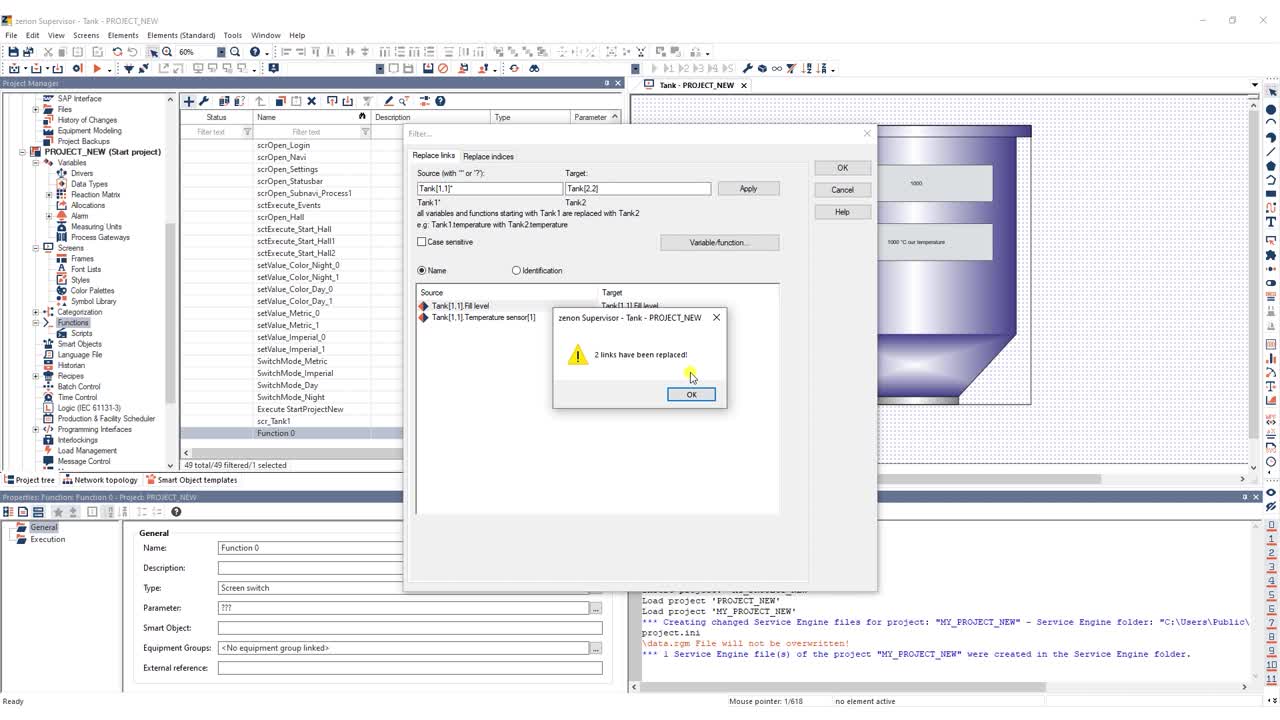
Task: Select Symbol Library in the project tree
Action: point(93,301)
